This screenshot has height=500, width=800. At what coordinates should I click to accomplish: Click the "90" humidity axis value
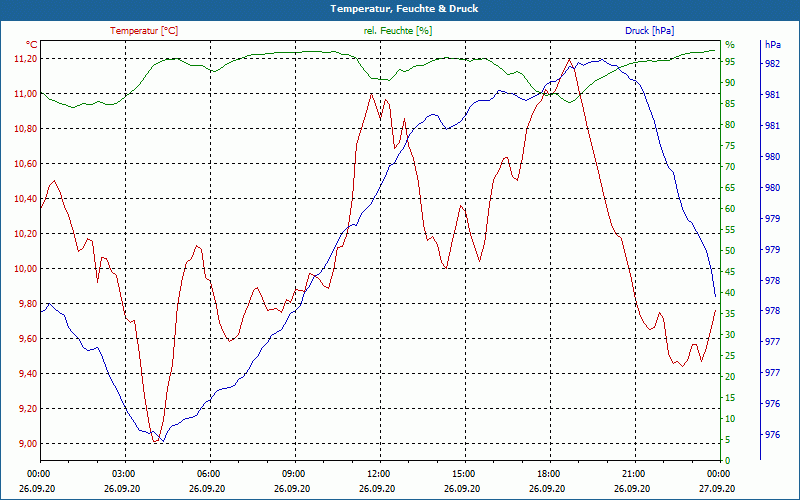tap(730, 83)
